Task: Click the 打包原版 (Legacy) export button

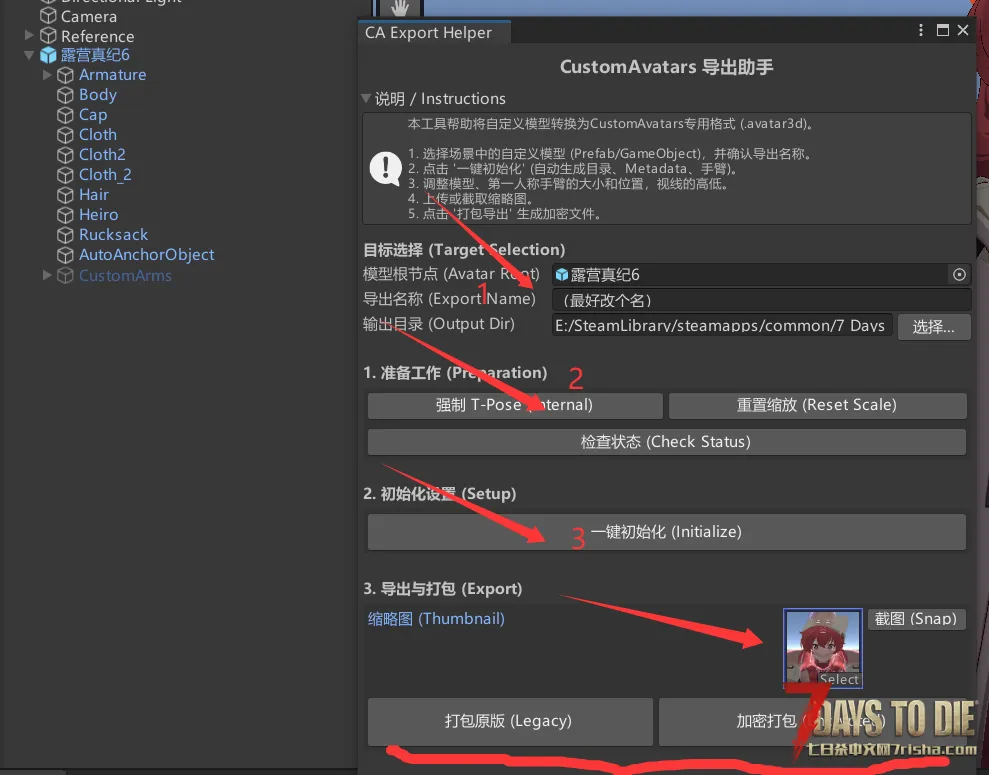Action: (509, 721)
